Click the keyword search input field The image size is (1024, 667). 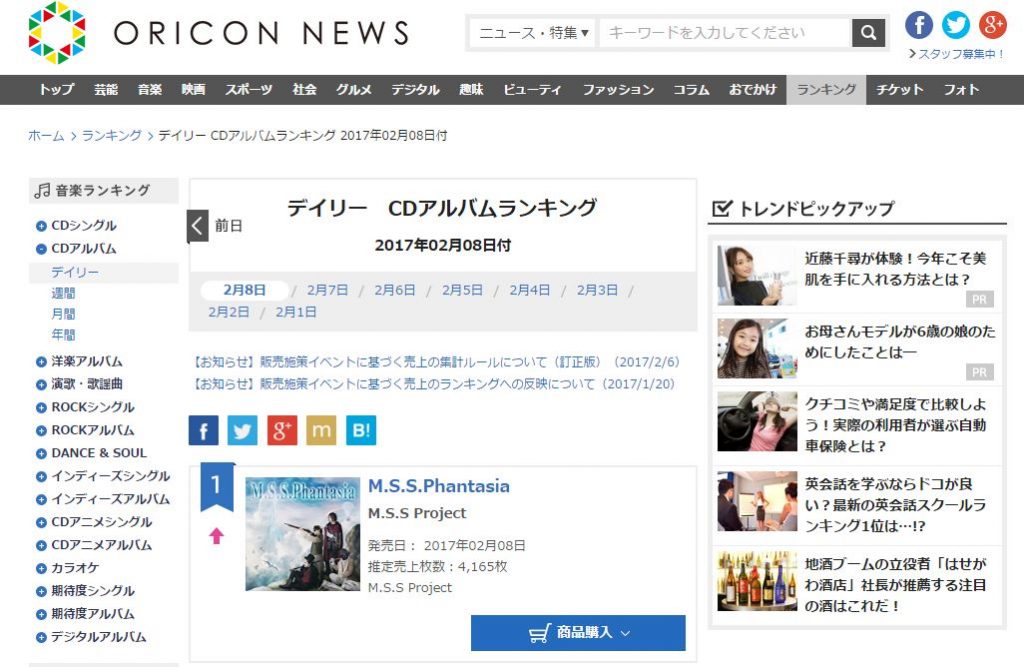coord(725,33)
